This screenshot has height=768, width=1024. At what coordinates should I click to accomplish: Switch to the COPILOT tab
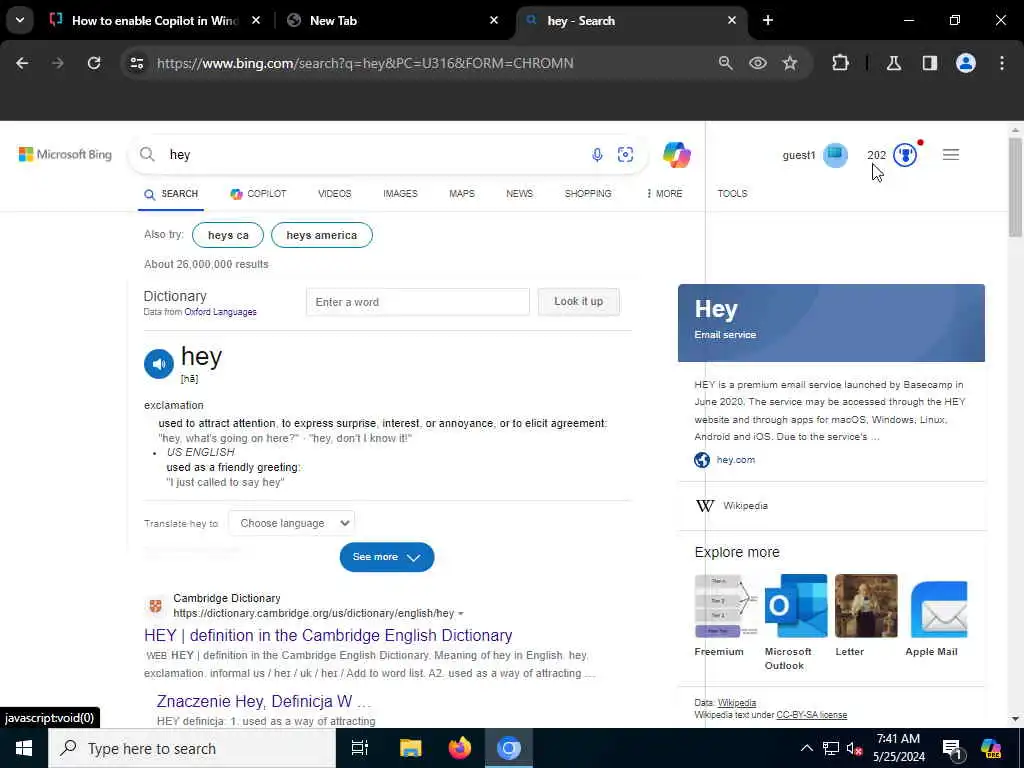(259, 193)
